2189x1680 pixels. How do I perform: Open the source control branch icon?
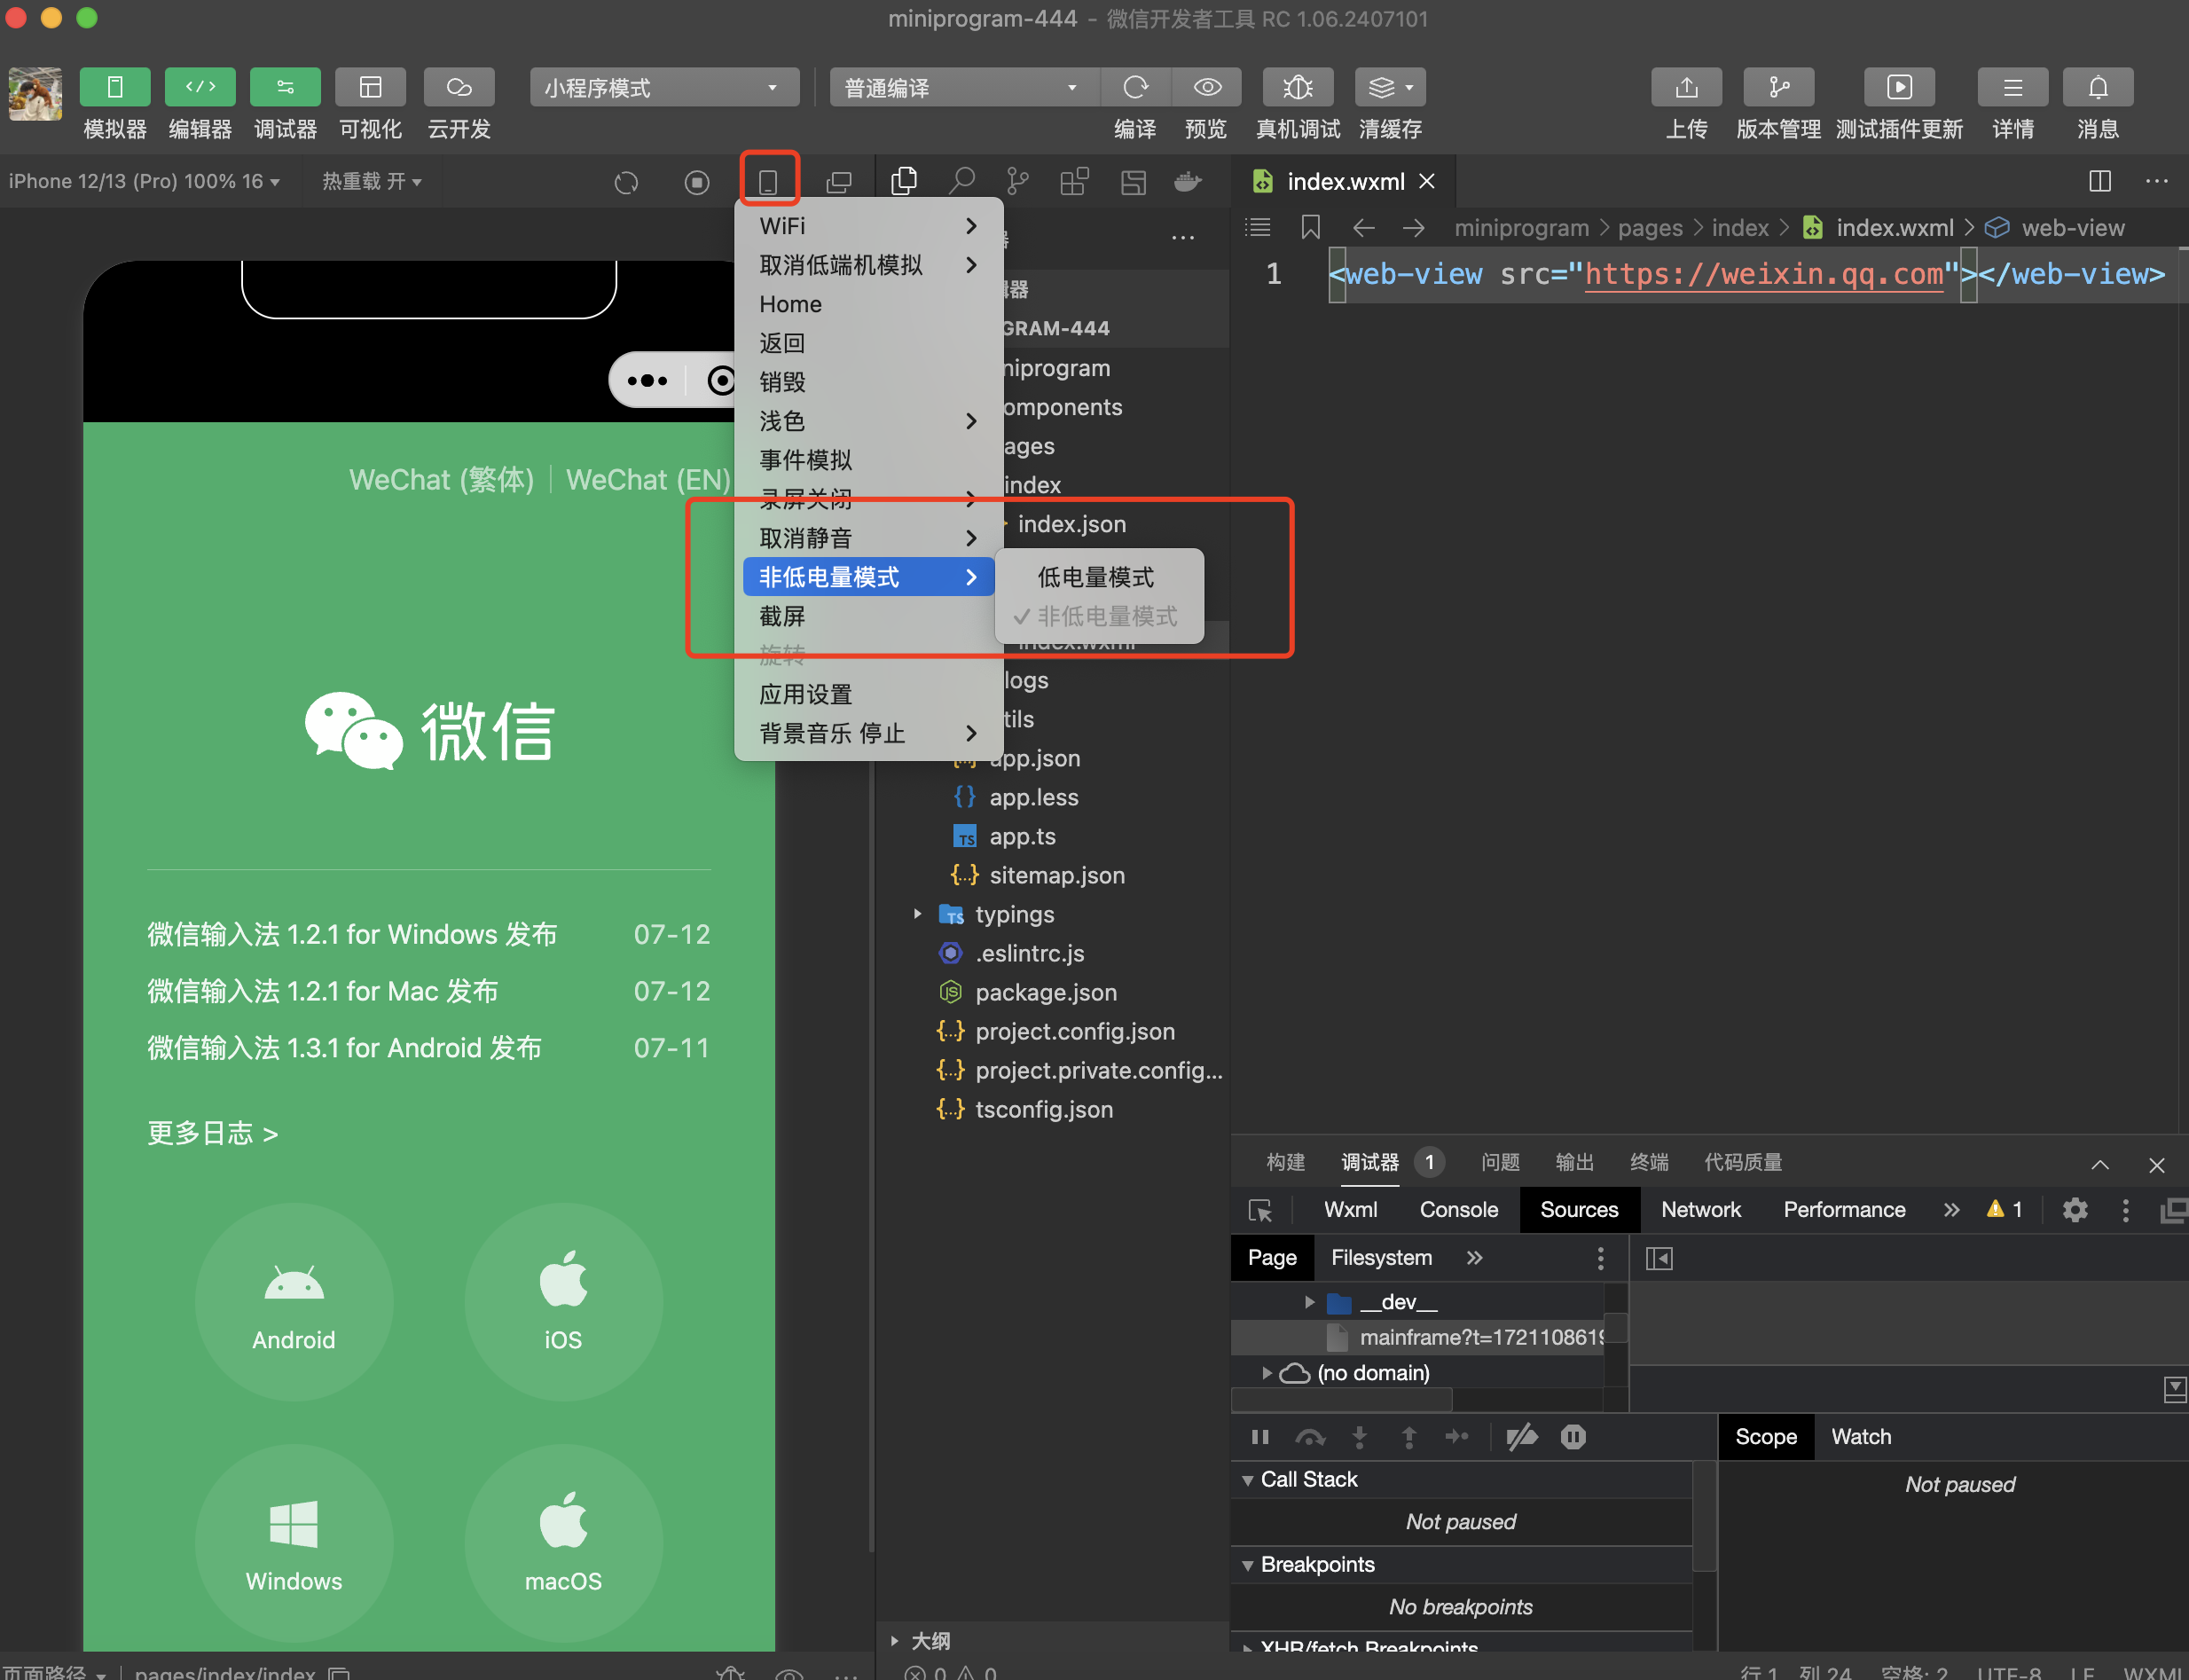pos(1018,181)
